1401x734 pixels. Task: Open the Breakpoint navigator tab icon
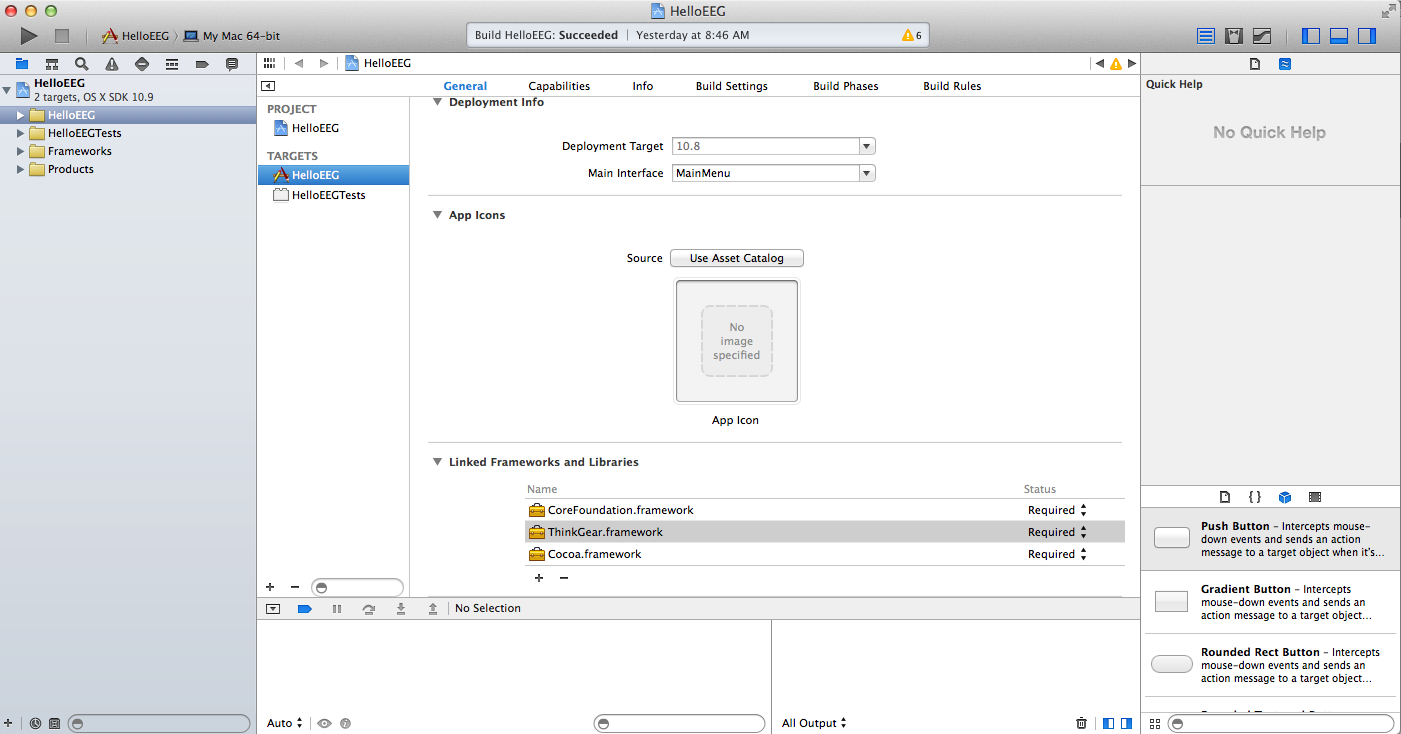[201, 64]
